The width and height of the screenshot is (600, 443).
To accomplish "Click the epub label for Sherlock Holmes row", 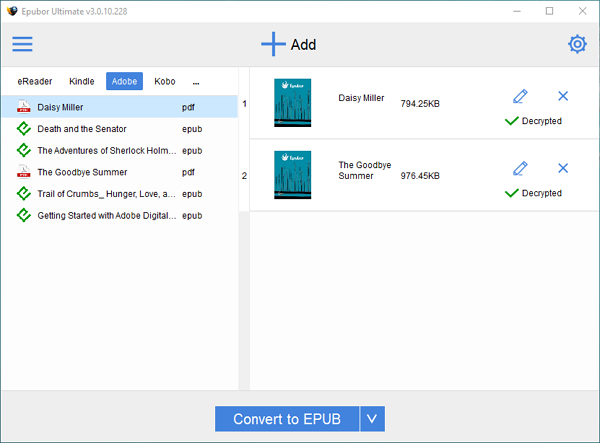I will pos(192,151).
